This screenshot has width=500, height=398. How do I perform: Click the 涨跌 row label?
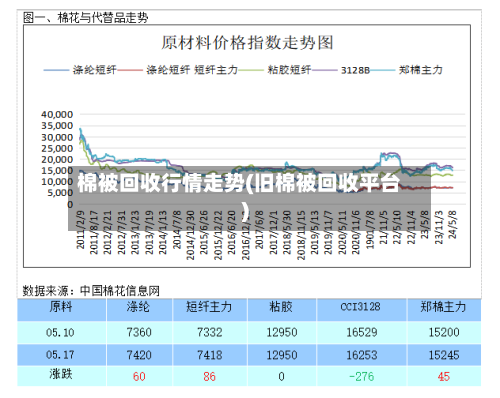[x=61, y=374]
